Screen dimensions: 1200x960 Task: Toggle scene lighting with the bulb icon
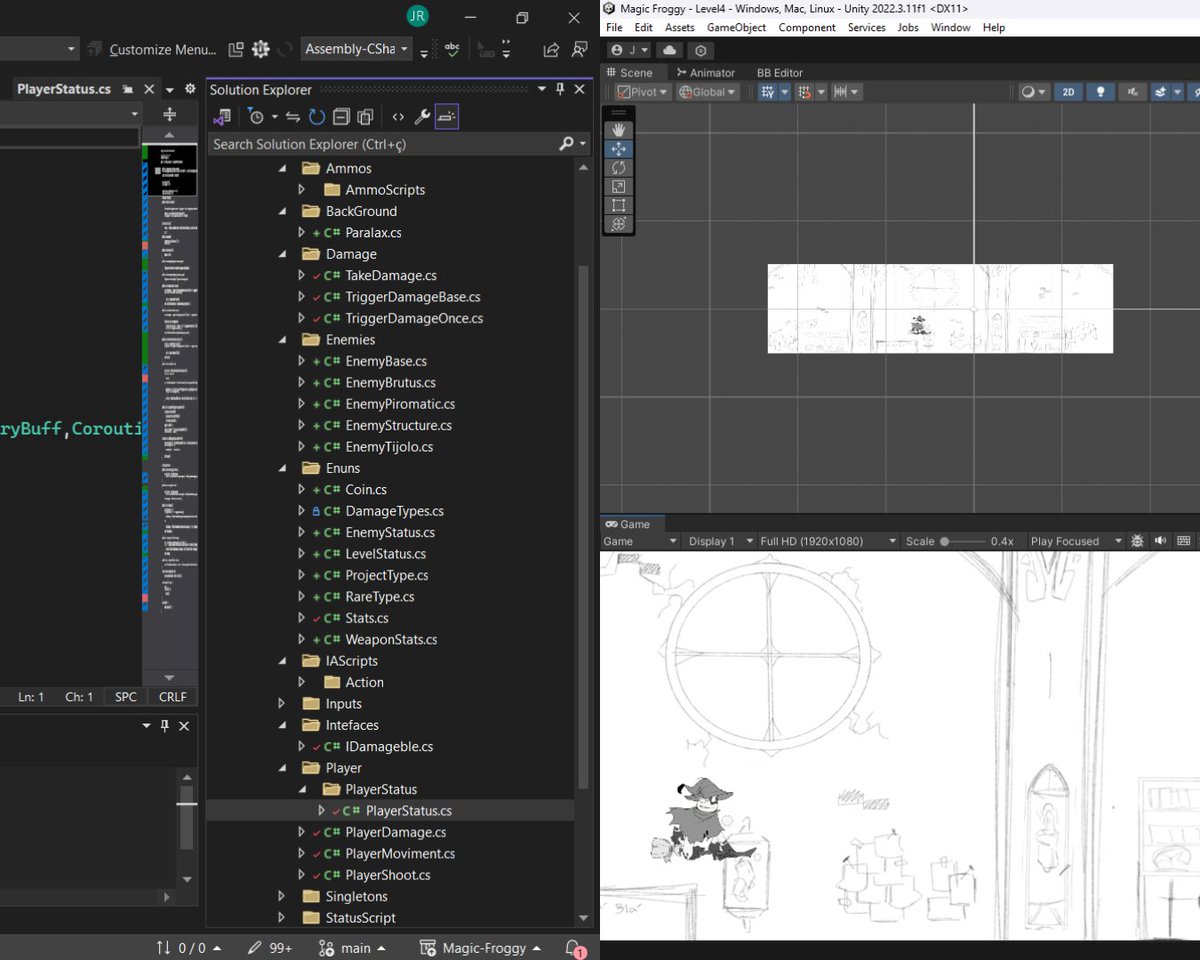click(1100, 91)
